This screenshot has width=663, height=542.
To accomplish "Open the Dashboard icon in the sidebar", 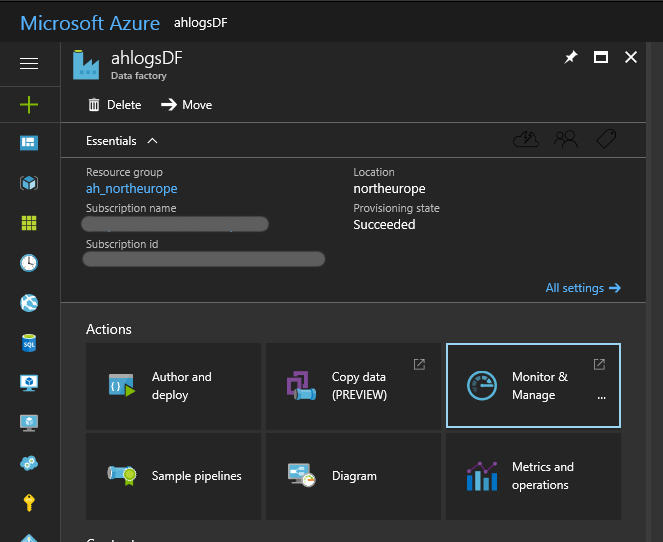I will coord(29,143).
